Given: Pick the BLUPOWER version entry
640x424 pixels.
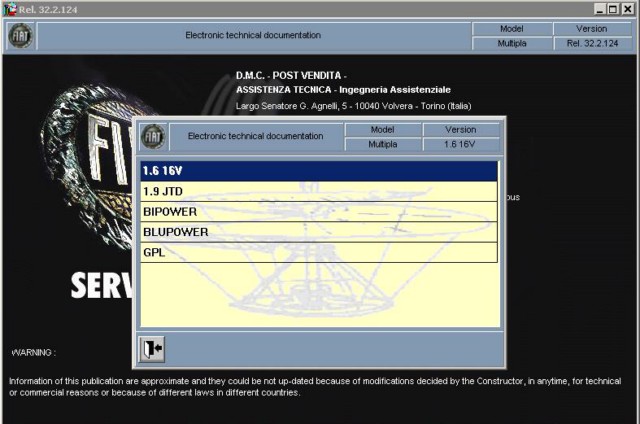Looking at the screenshot, I should (x=319, y=232).
